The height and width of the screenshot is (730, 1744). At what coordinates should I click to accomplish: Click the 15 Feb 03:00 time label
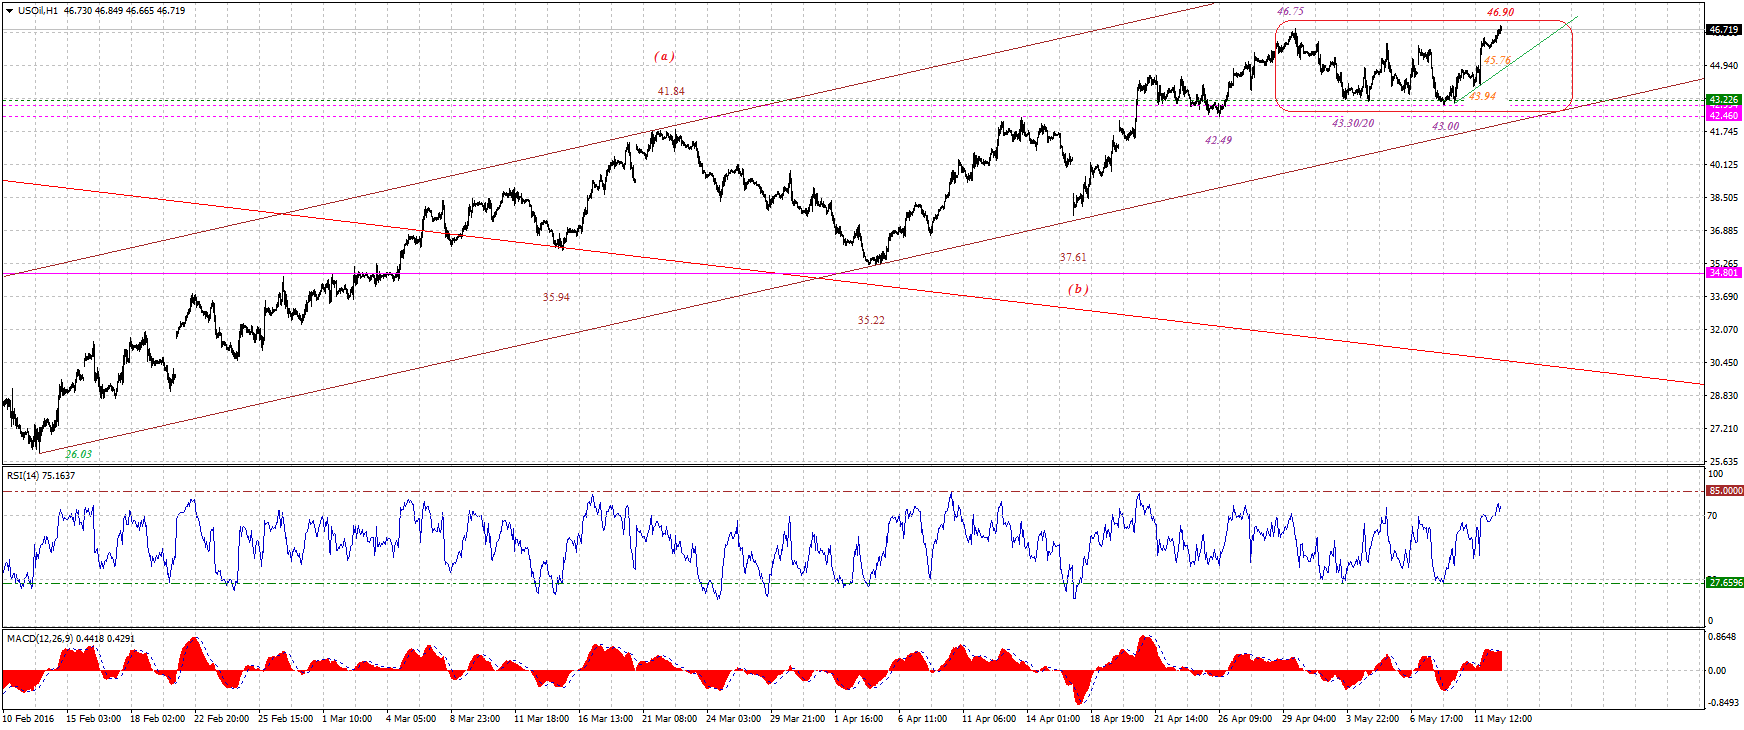[93, 719]
